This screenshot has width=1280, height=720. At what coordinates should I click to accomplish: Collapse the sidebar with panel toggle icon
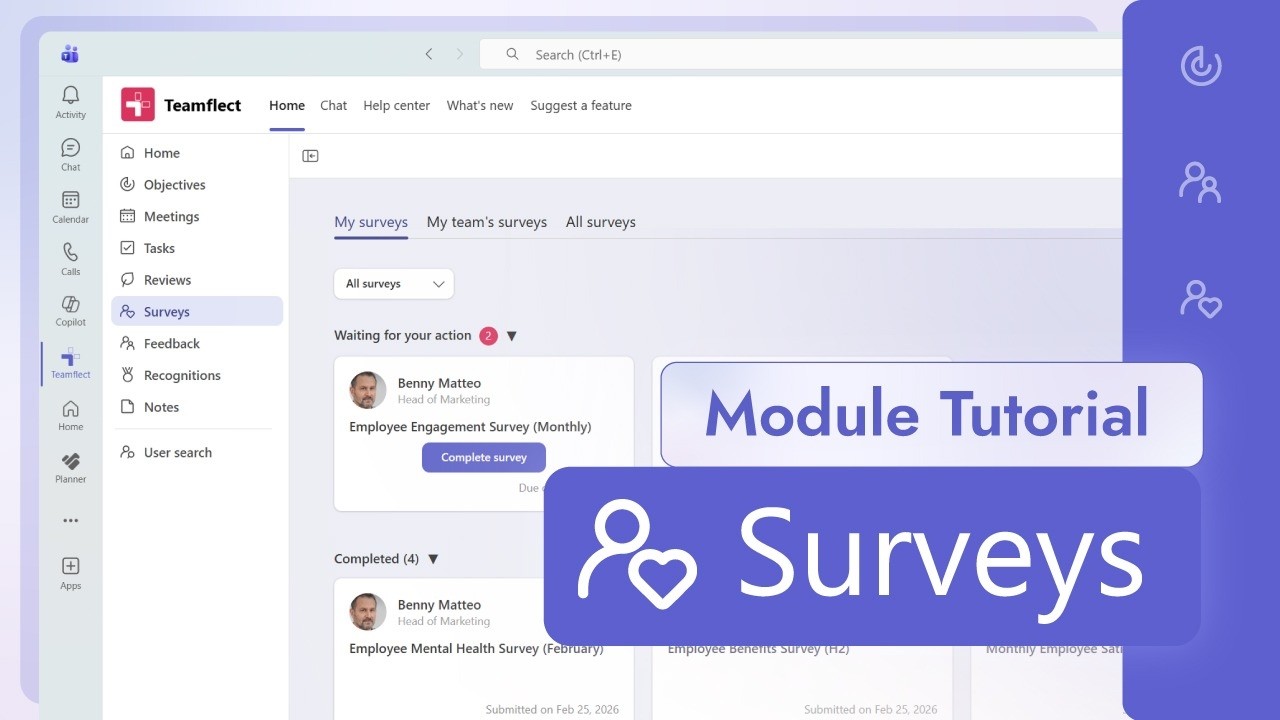click(x=310, y=156)
